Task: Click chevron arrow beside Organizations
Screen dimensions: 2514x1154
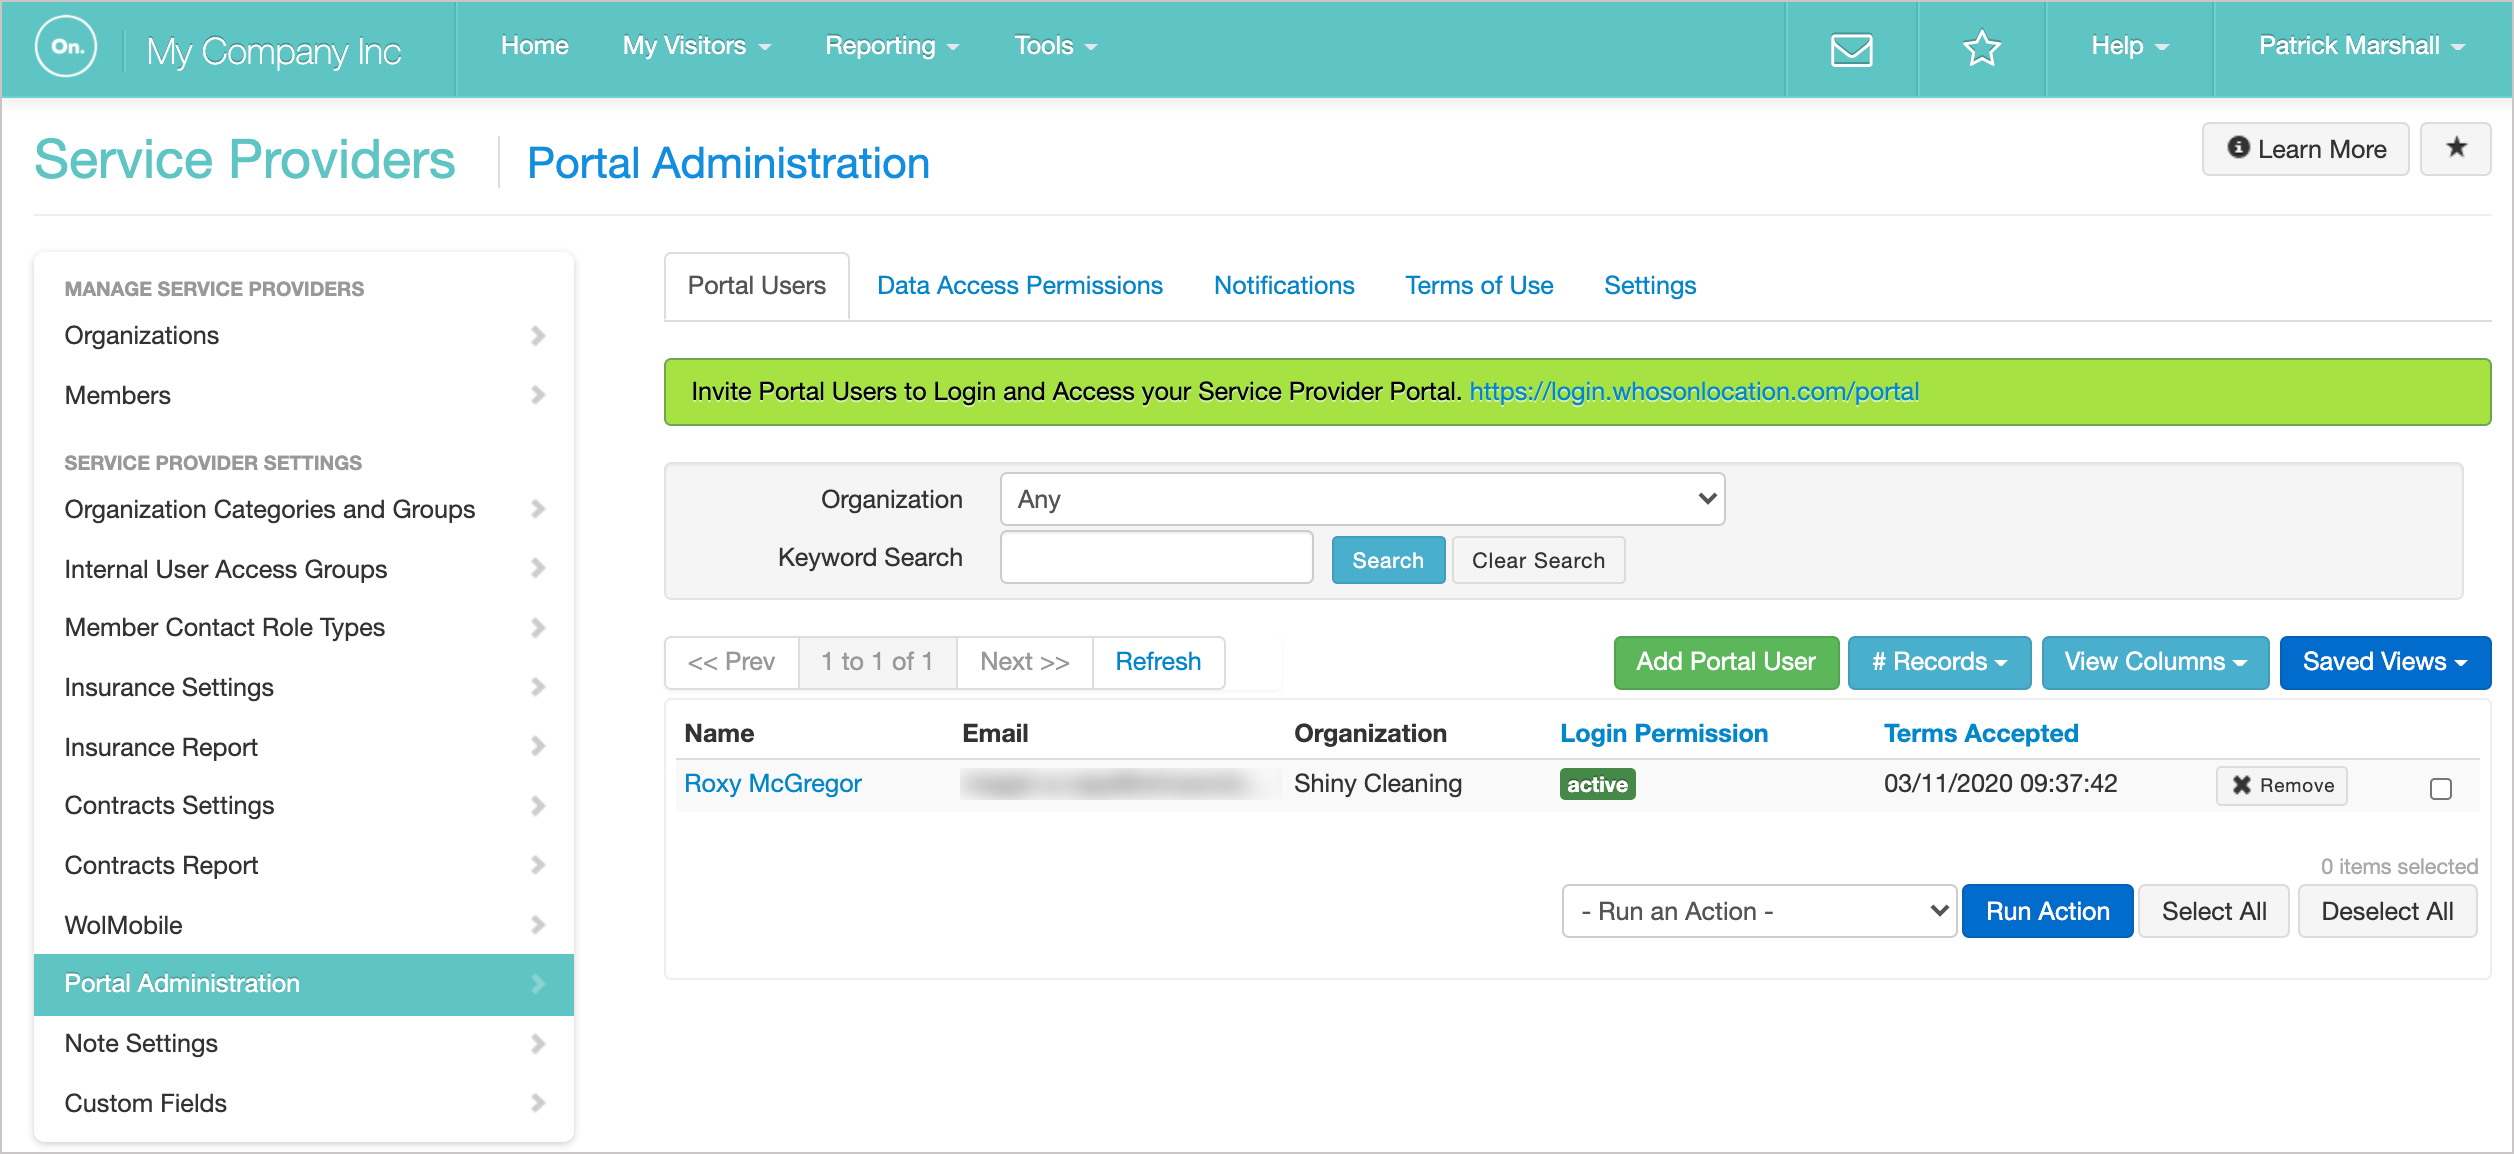Action: coord(538,336)
